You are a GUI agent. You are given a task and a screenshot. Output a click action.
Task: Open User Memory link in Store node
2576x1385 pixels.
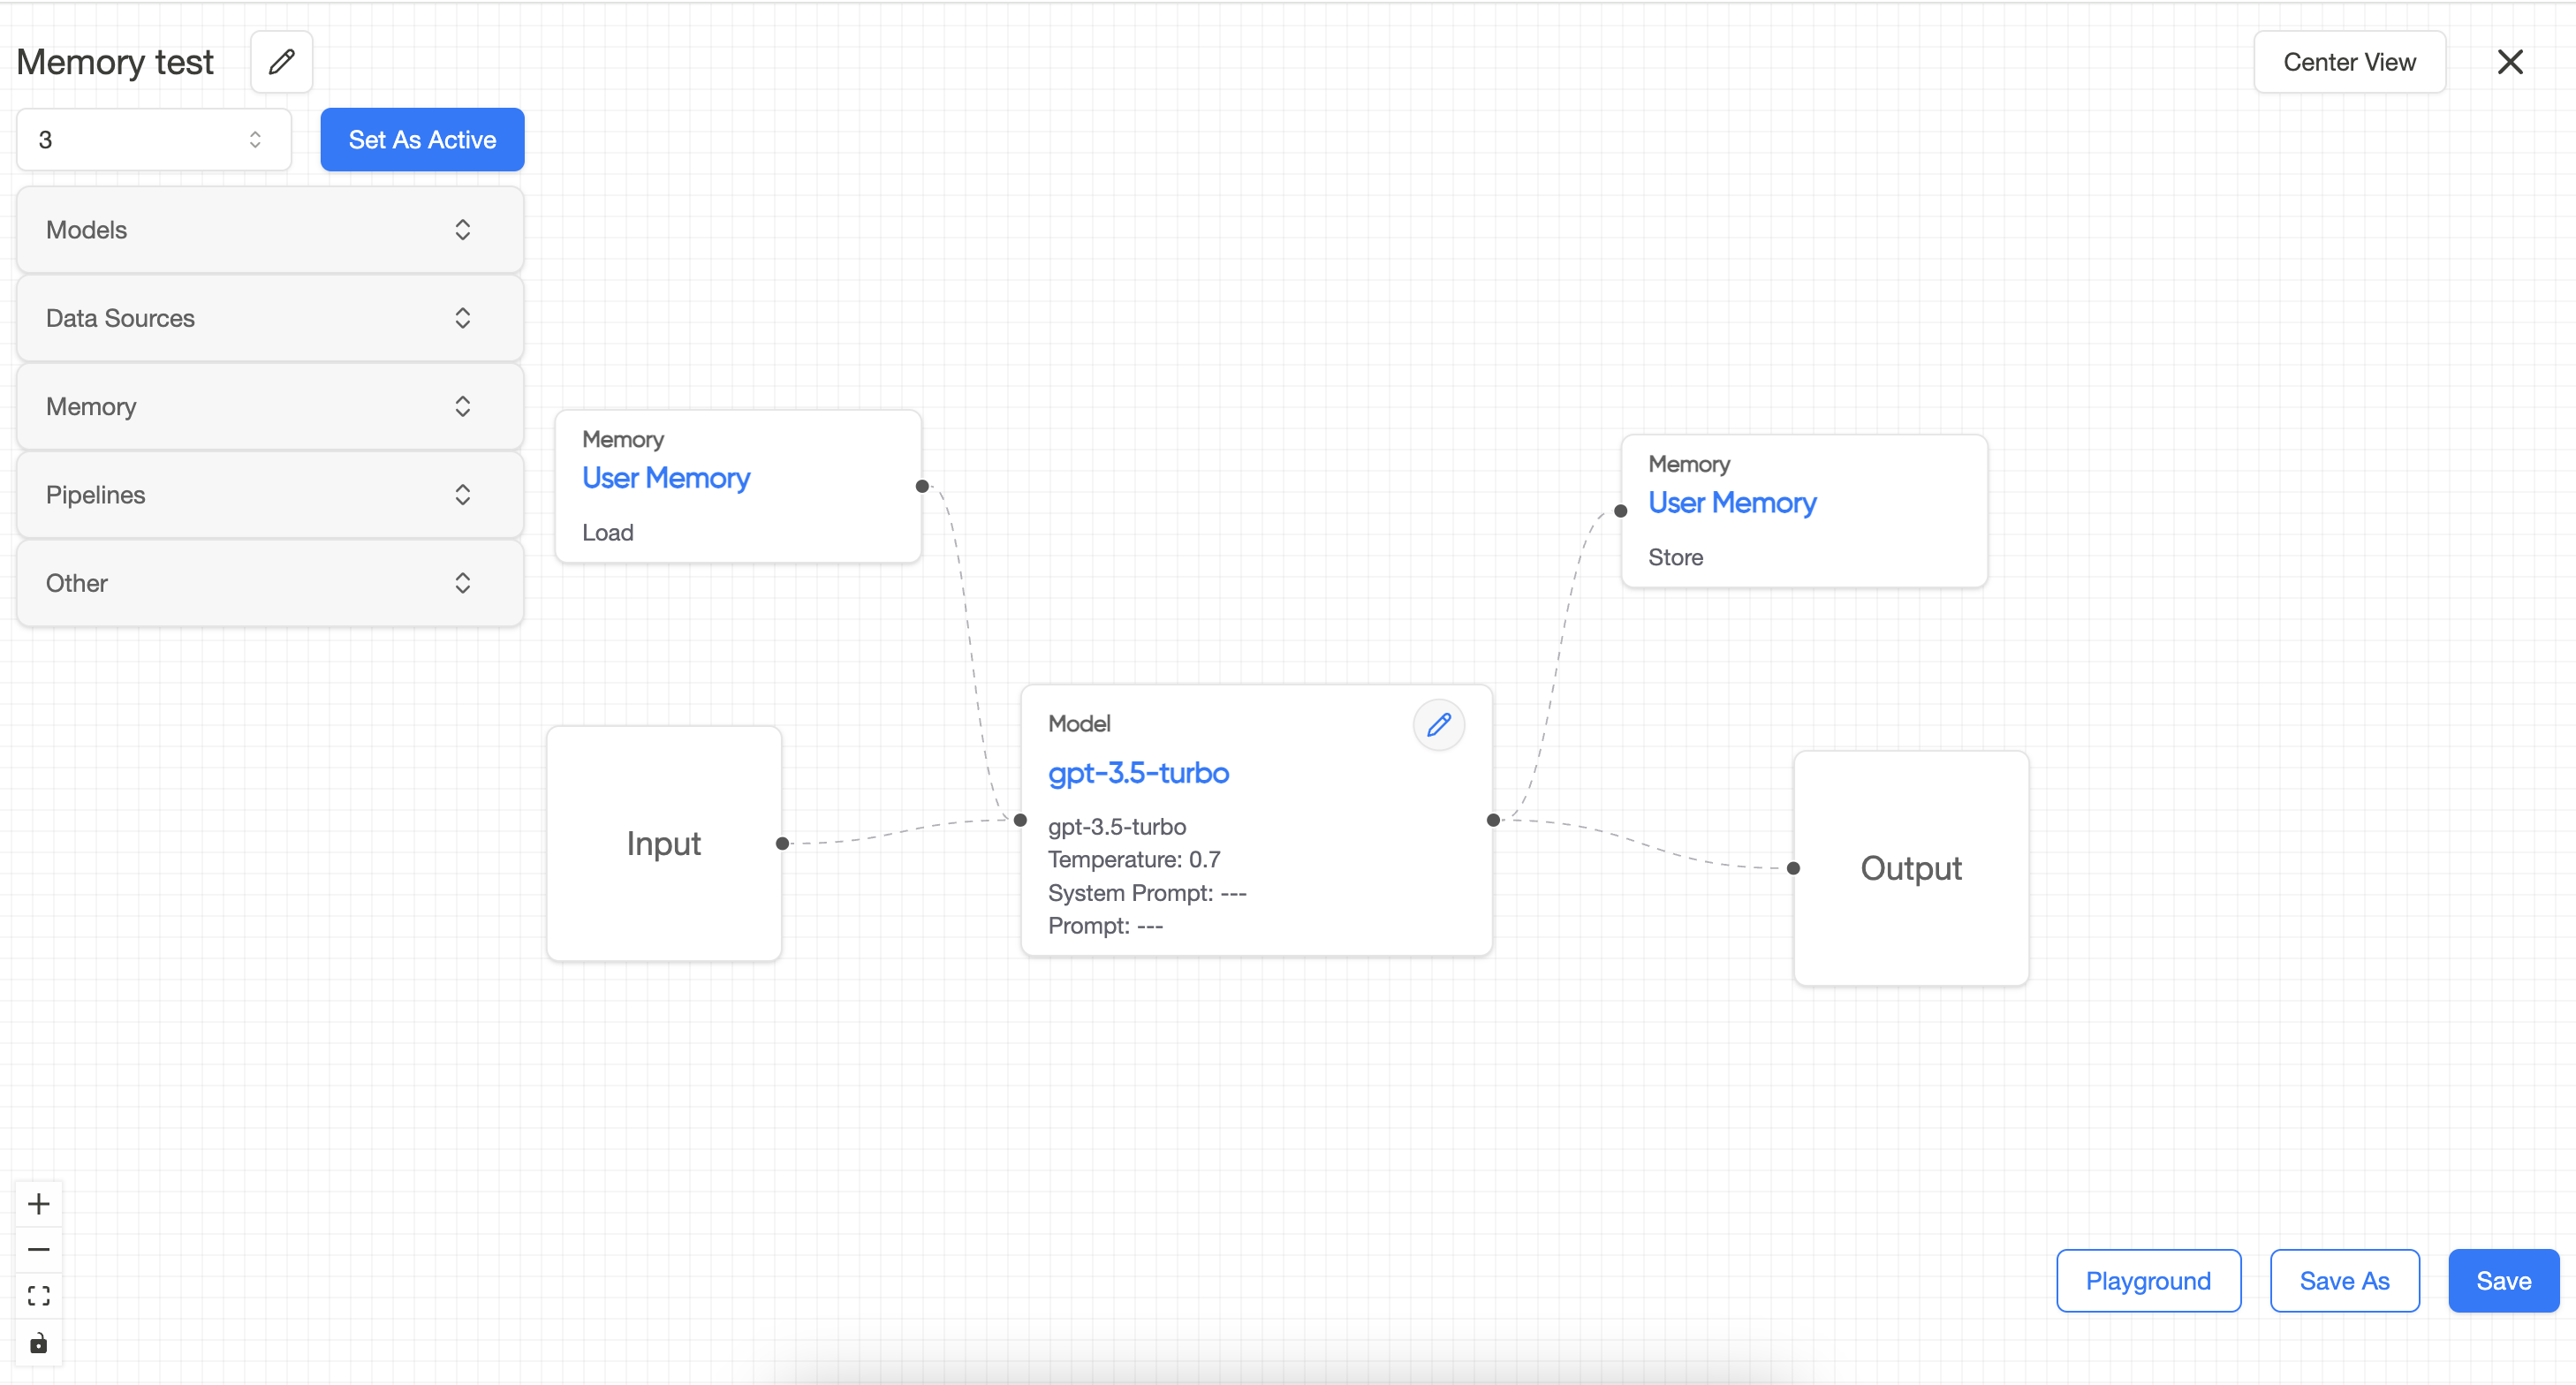pyautogui.click(x=1732, y=503)
